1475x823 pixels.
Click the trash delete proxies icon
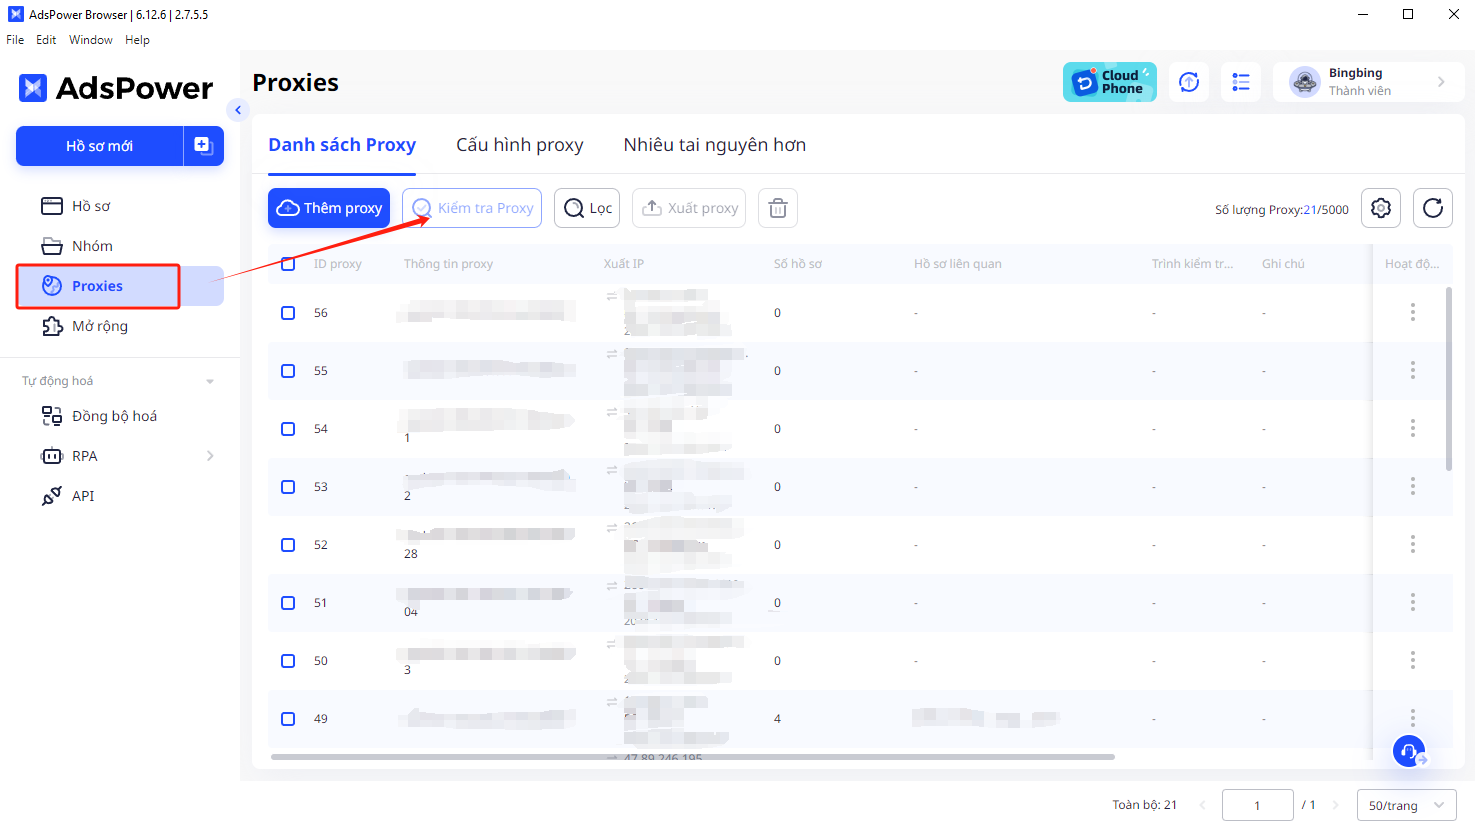778,208
